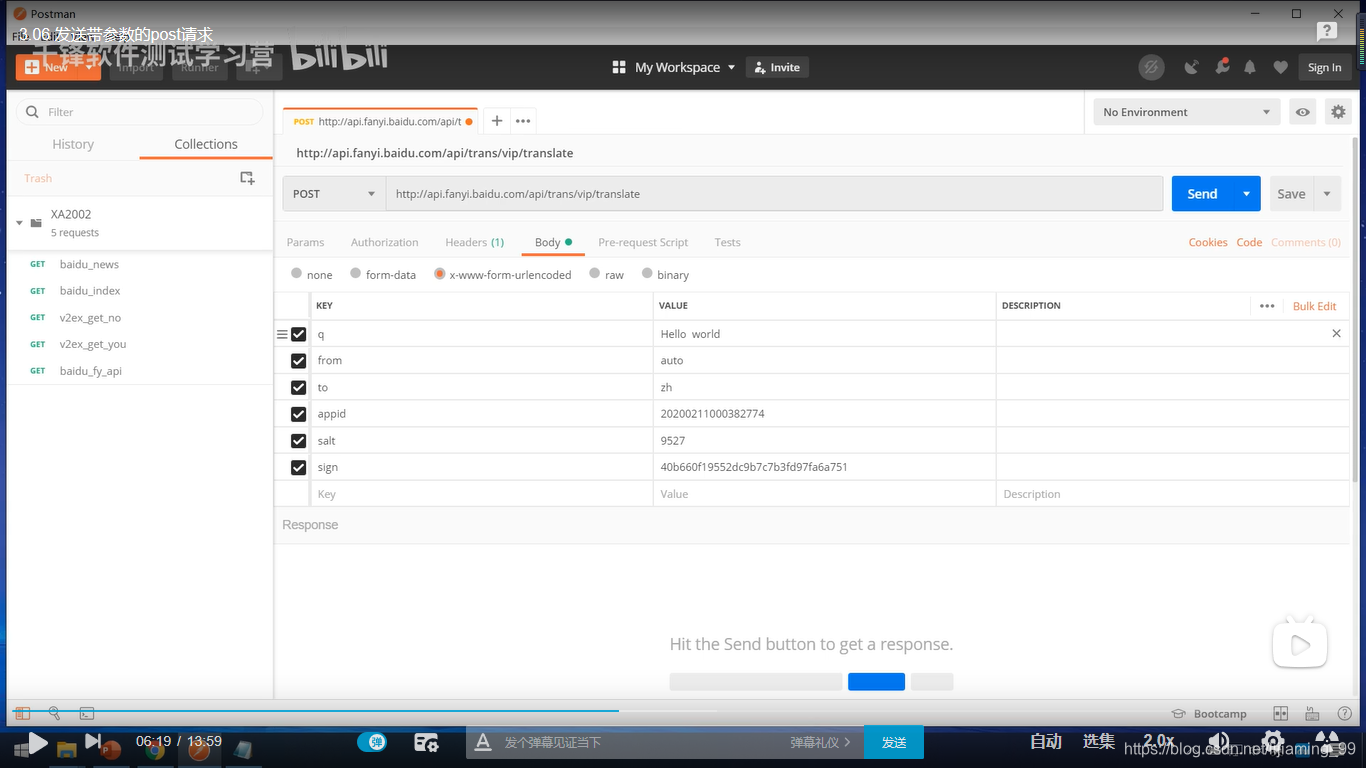Collapse the XA2002 collection
1366x768 pixels.
click(x=19, y=223)
